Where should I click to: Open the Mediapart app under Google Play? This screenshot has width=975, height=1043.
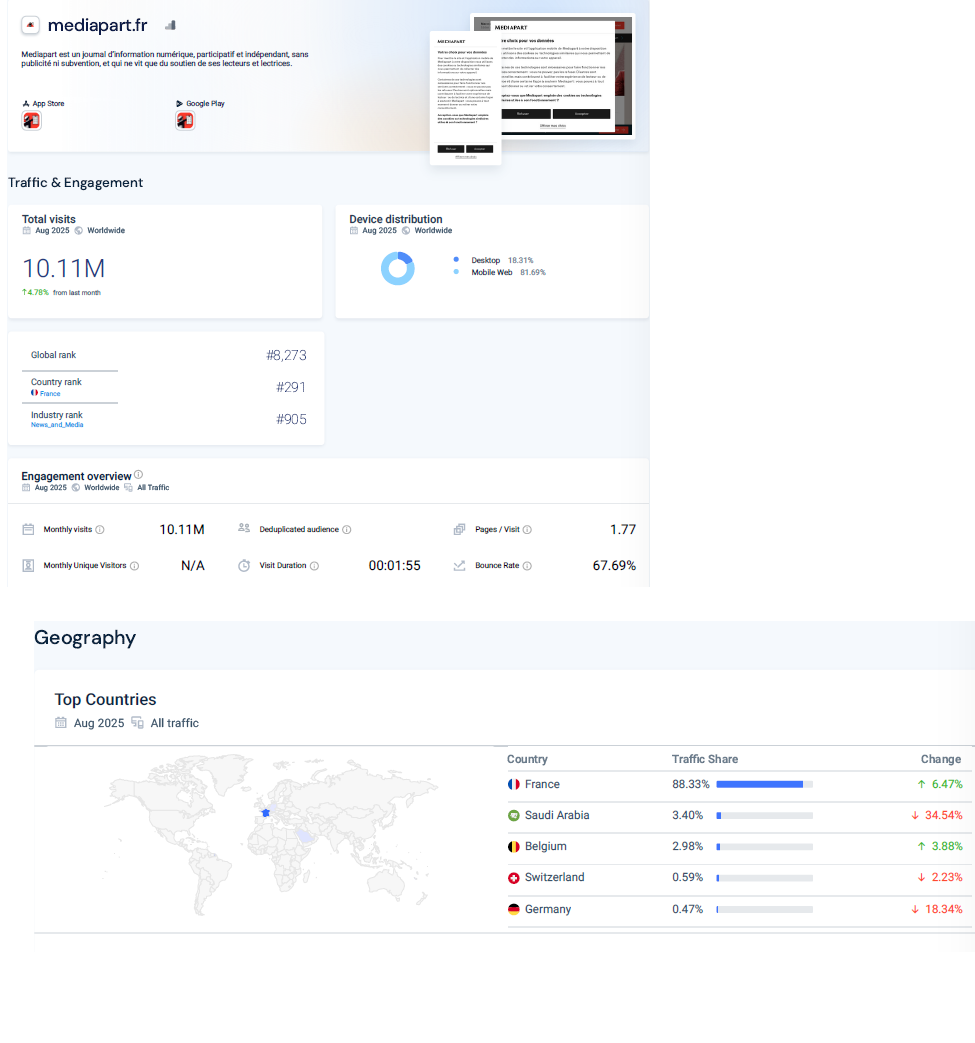coord(185,121)
